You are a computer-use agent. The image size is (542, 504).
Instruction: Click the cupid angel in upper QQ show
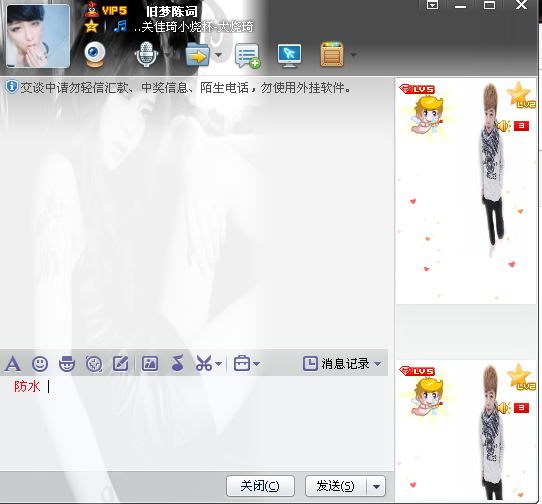(x=426, y=115)
